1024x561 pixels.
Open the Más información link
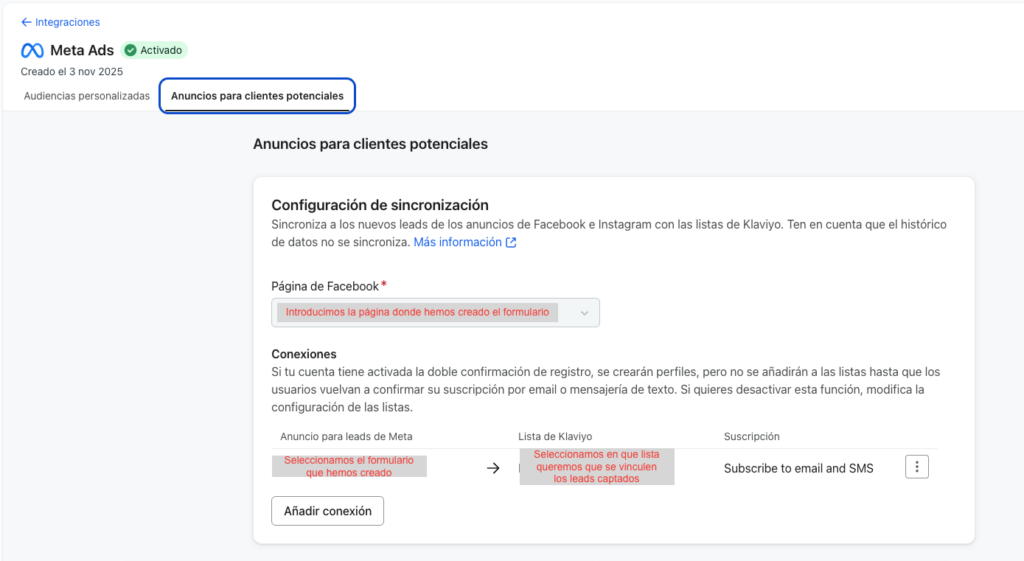[x=458, y=242]
